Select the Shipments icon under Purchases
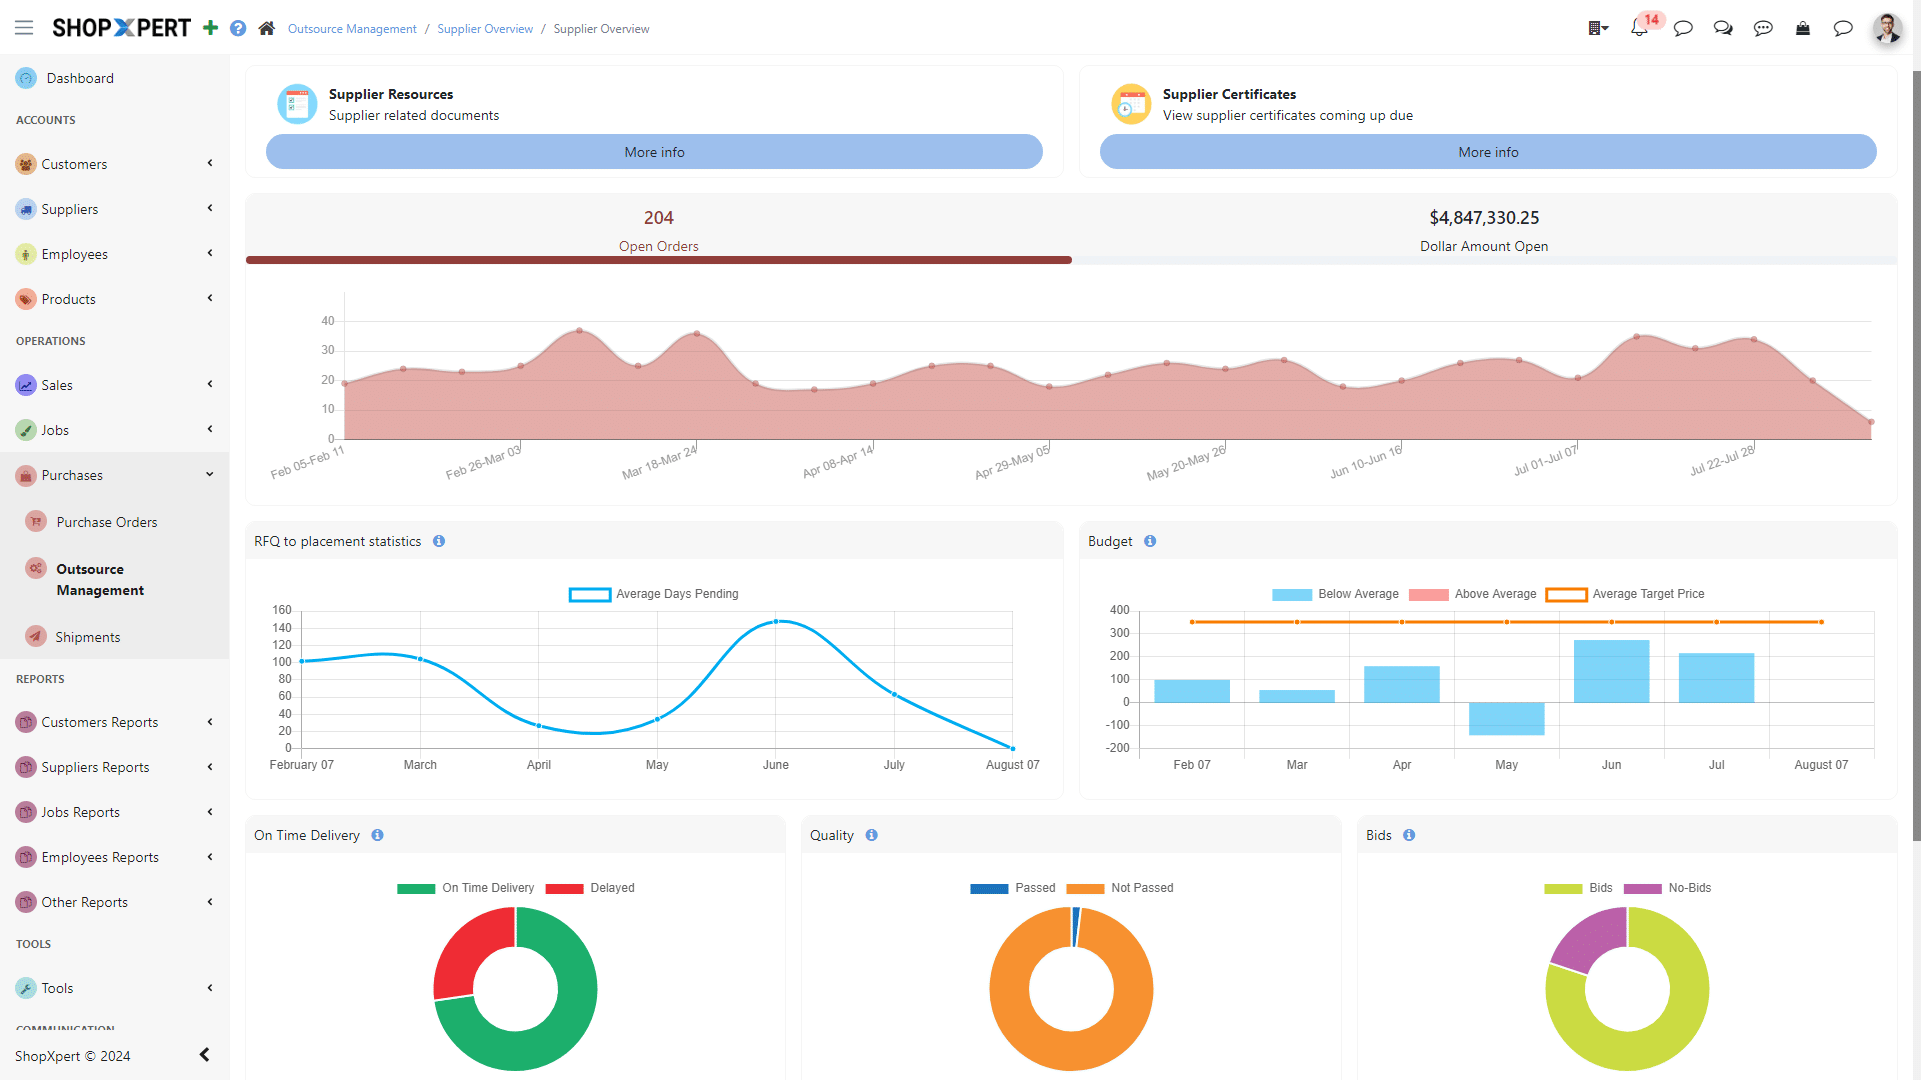Viewport: 1921px width, 1080px height. tap(36, 636)
